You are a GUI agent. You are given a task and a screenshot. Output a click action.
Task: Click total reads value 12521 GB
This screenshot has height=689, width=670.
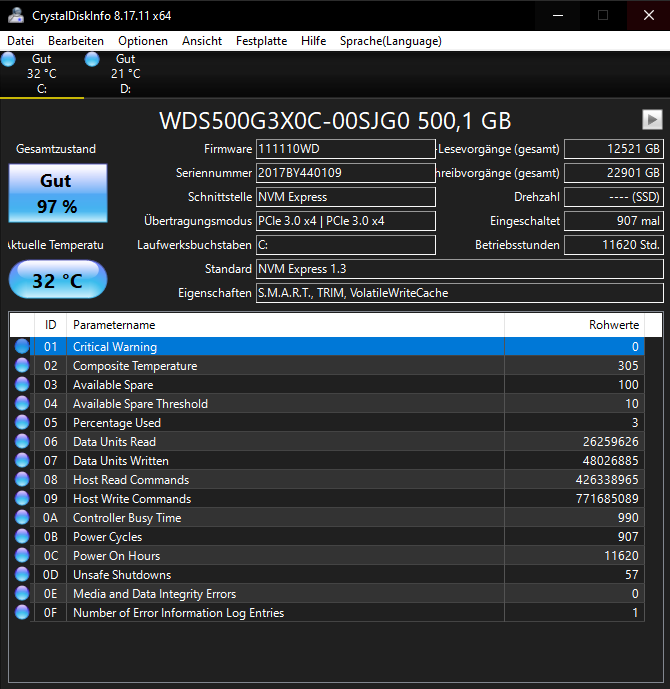614,149
